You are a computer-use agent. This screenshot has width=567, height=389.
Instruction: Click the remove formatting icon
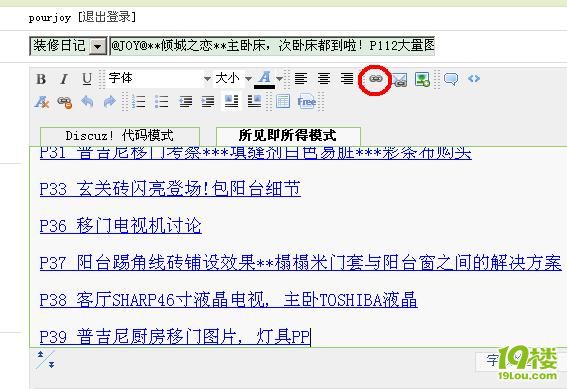coord(42,102)
